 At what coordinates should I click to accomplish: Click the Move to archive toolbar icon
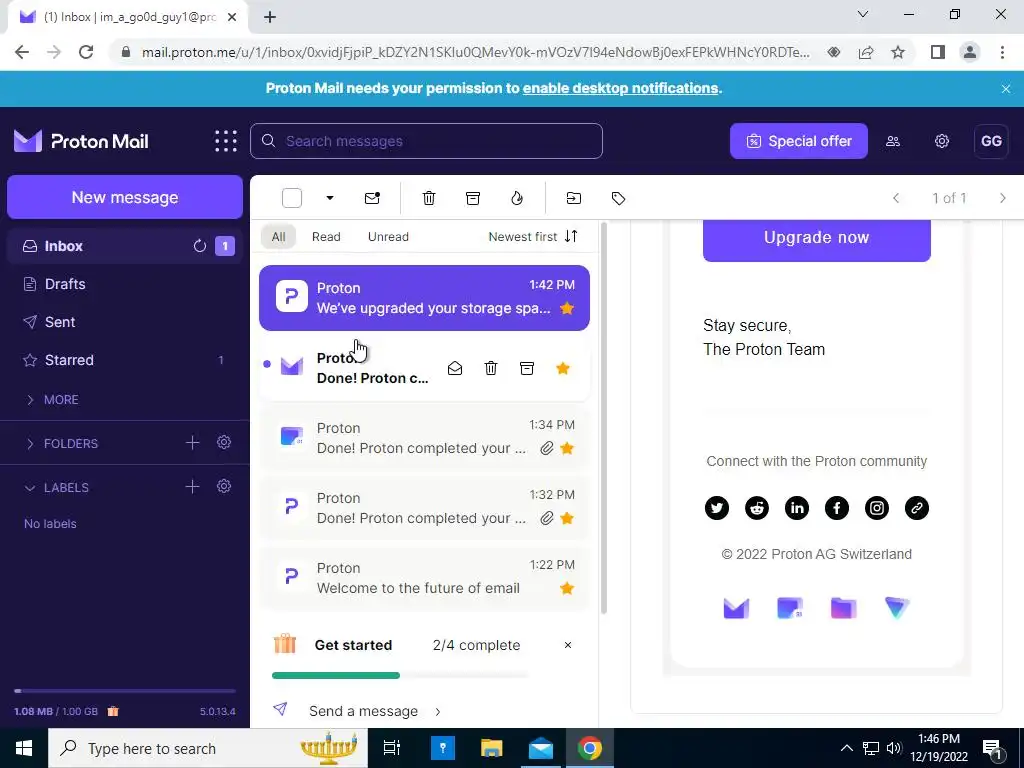tap(473, 198)
